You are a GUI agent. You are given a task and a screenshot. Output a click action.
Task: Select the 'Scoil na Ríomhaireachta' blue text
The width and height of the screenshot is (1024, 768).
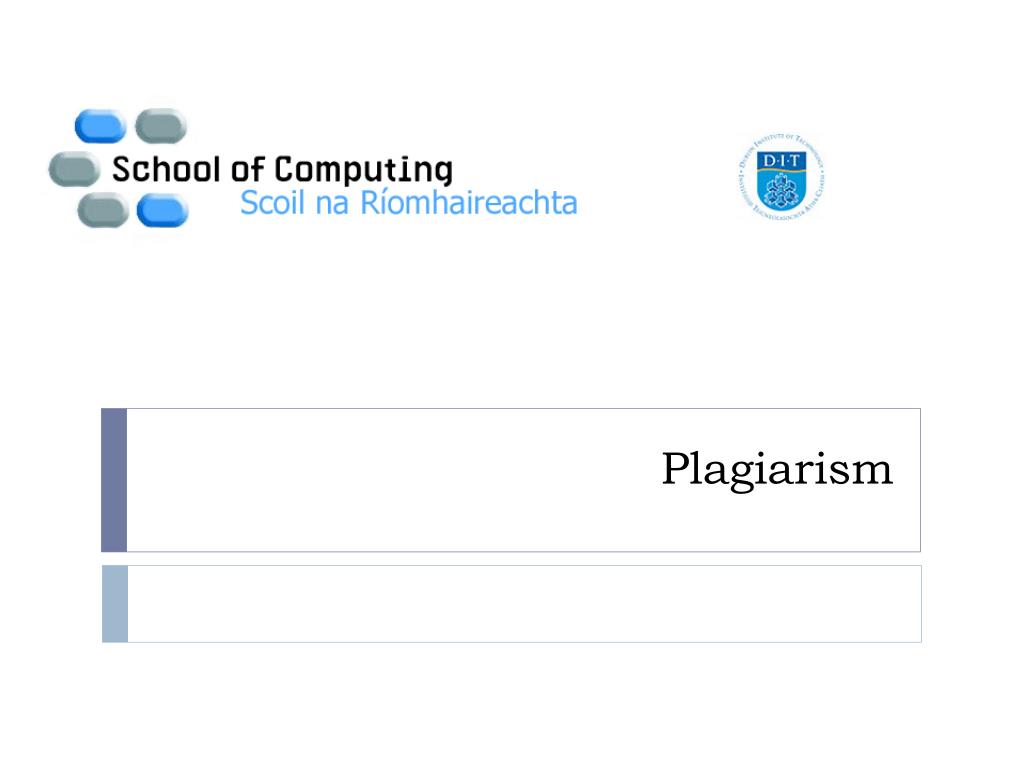coord(409,202)
